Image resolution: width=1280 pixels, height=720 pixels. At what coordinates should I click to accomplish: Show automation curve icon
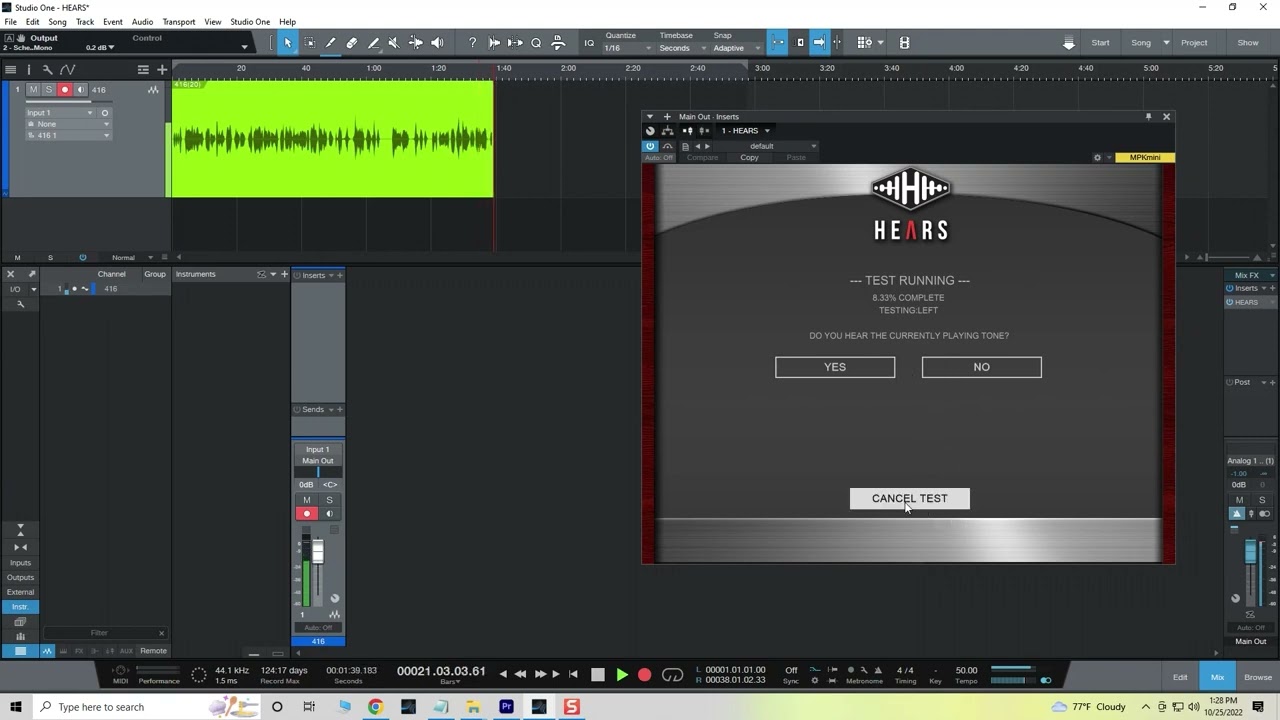[x=67, y=69]
